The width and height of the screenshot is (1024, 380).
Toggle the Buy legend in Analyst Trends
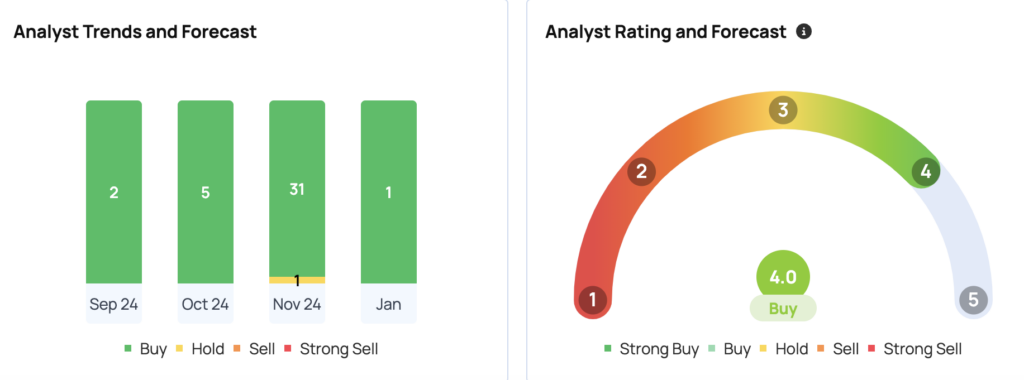tap(146, 349)
